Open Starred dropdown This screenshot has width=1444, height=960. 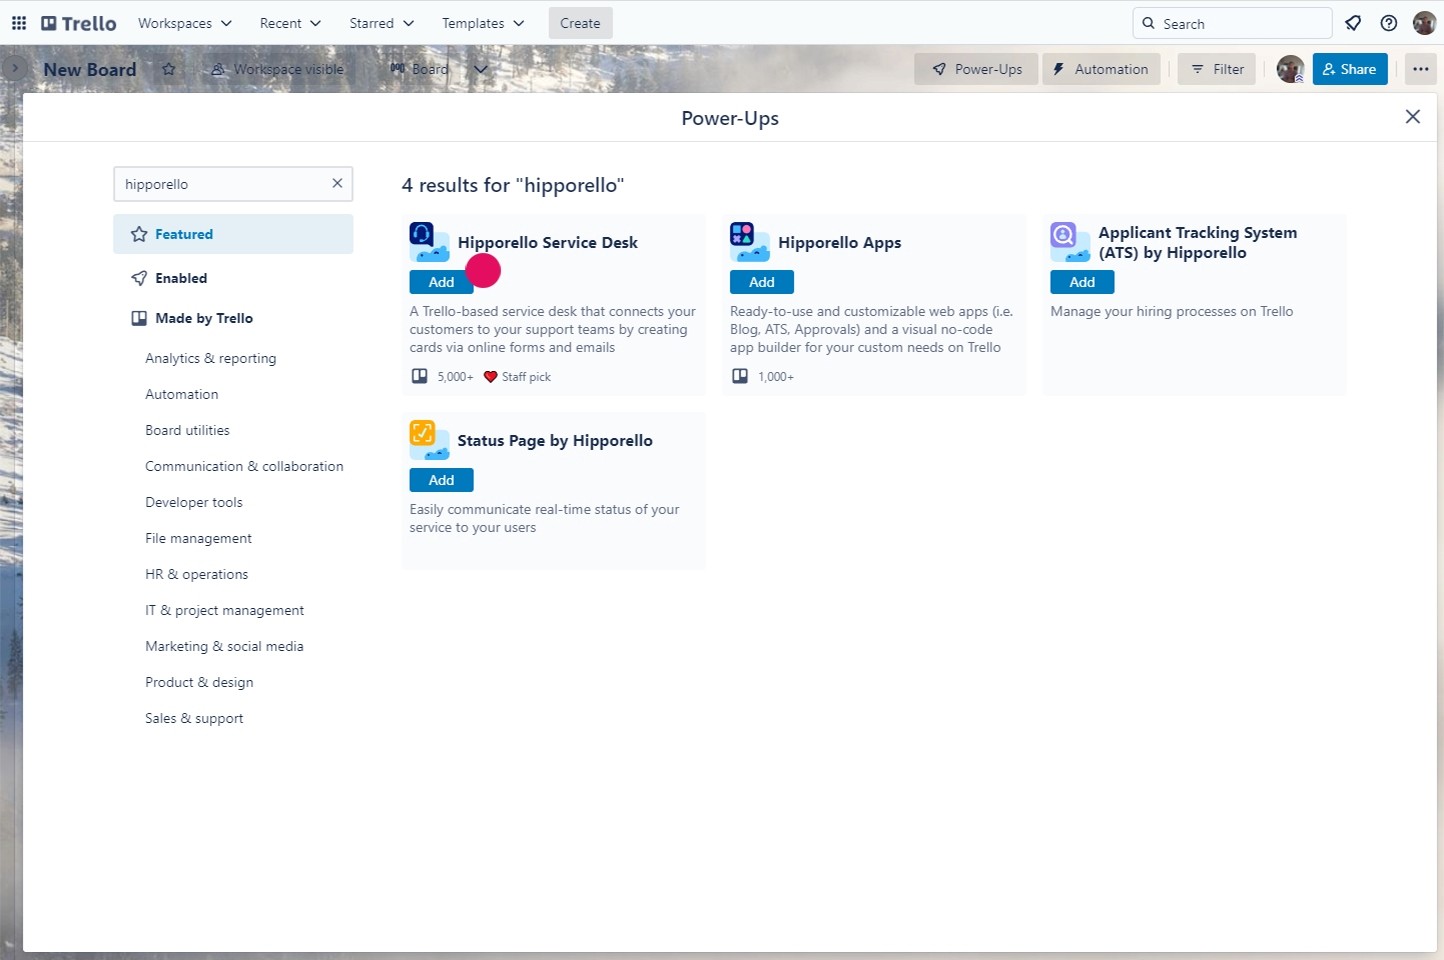click(382, 23)
